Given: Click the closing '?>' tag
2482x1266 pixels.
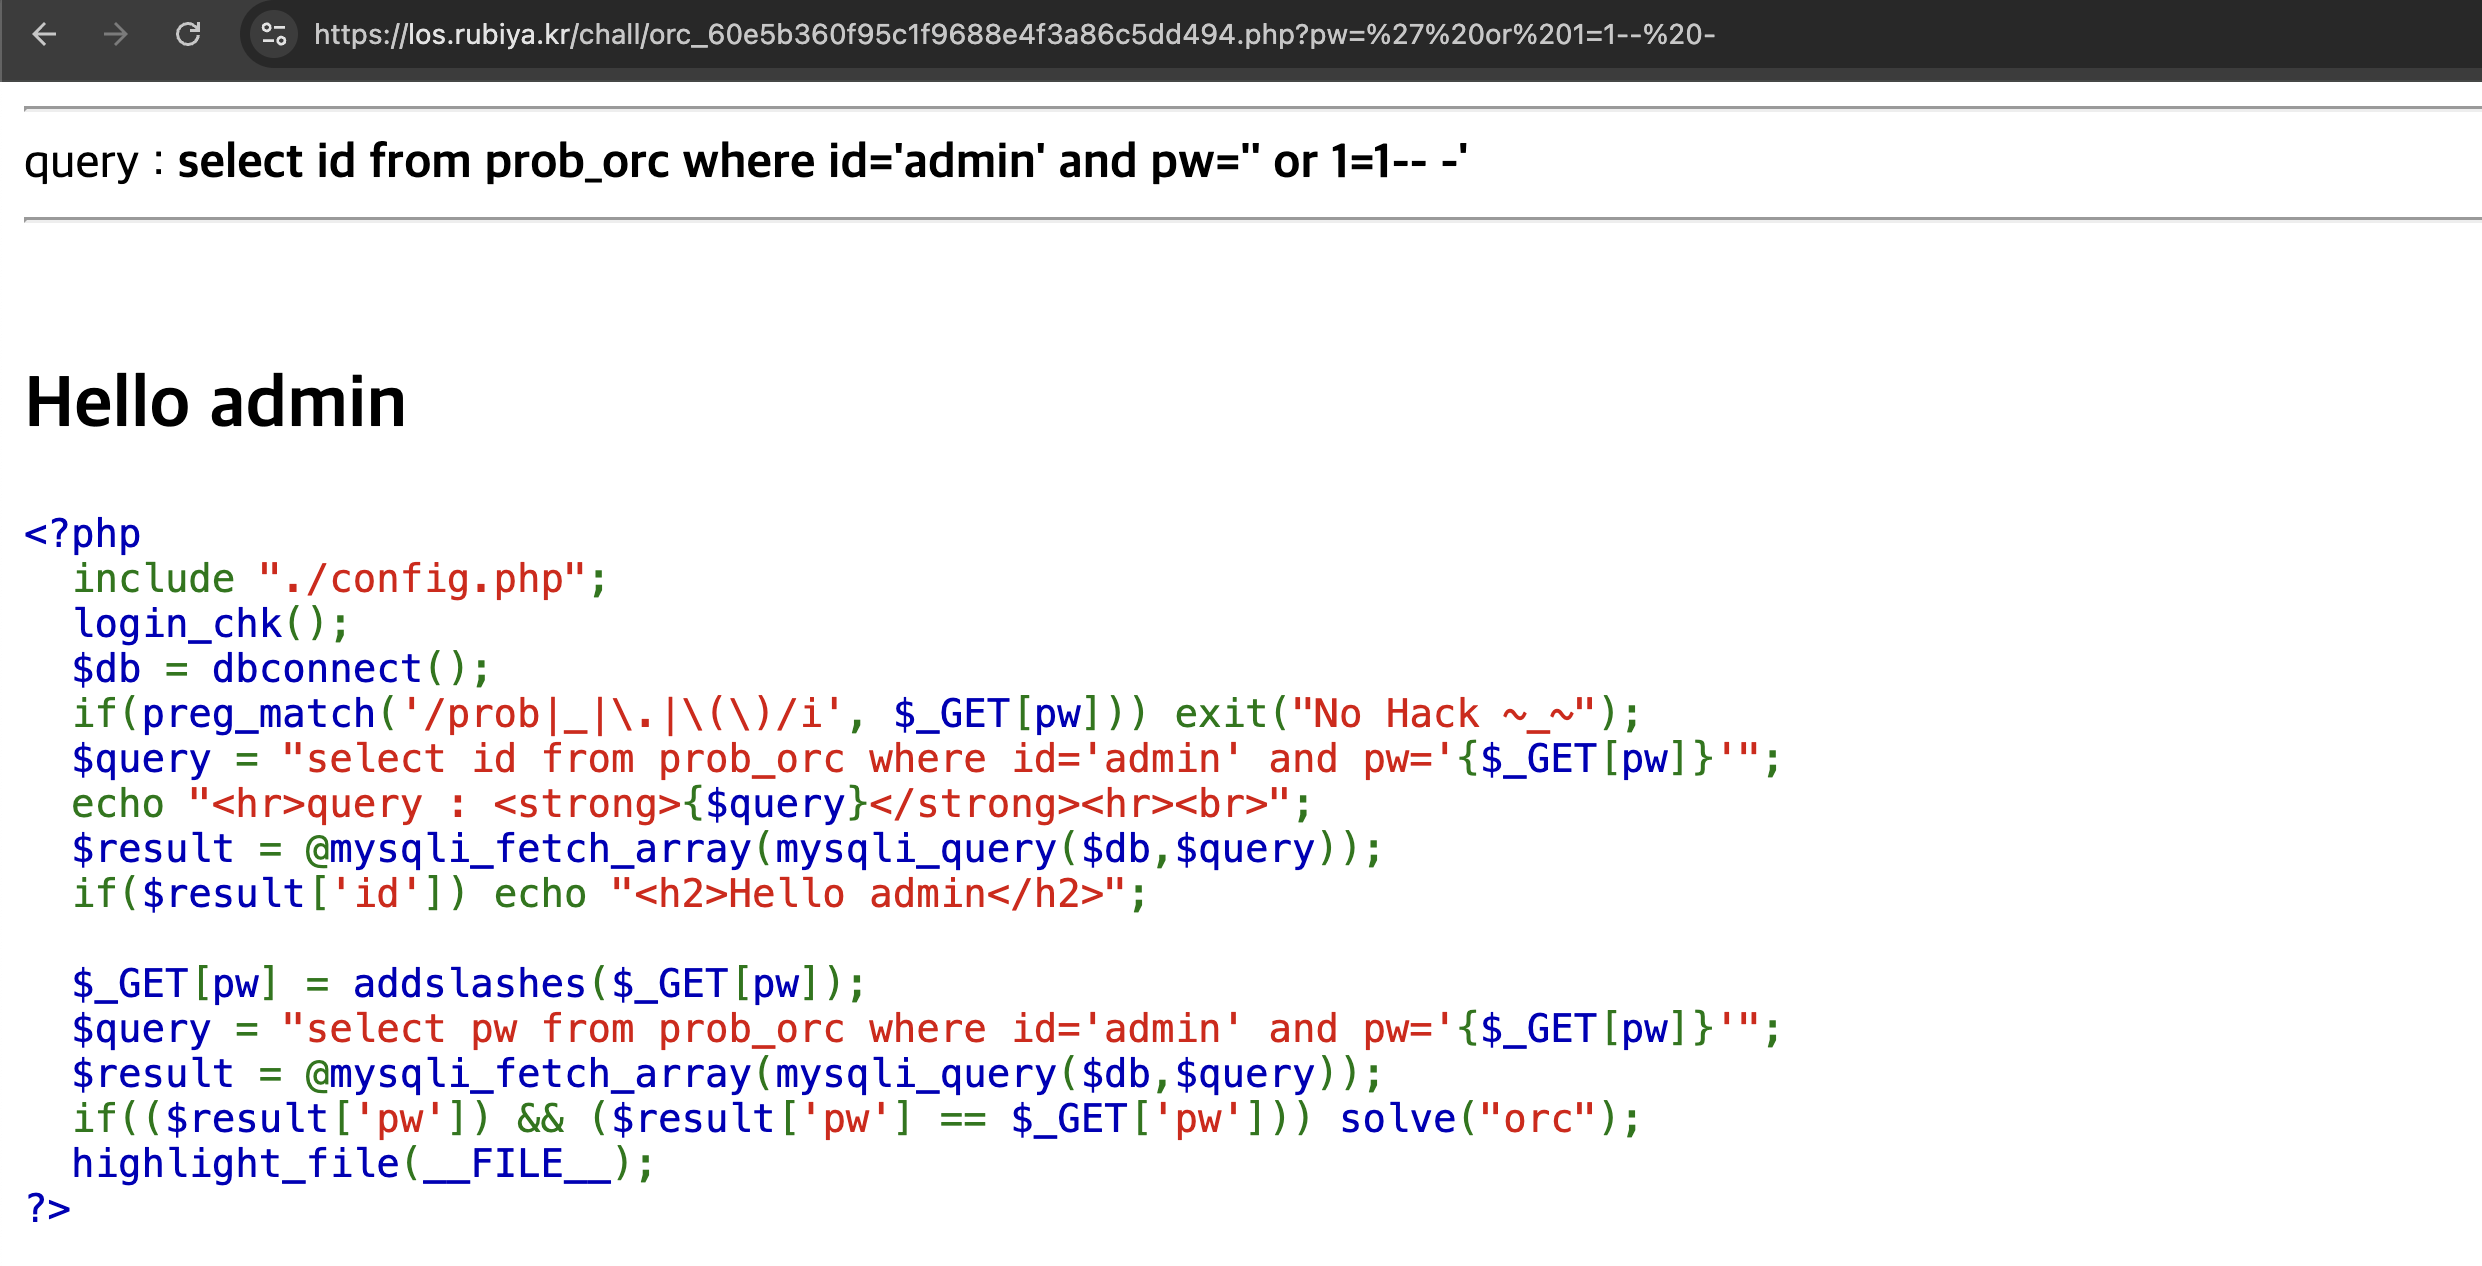Looking at the screenshot, I should (x=48, y=1208).
